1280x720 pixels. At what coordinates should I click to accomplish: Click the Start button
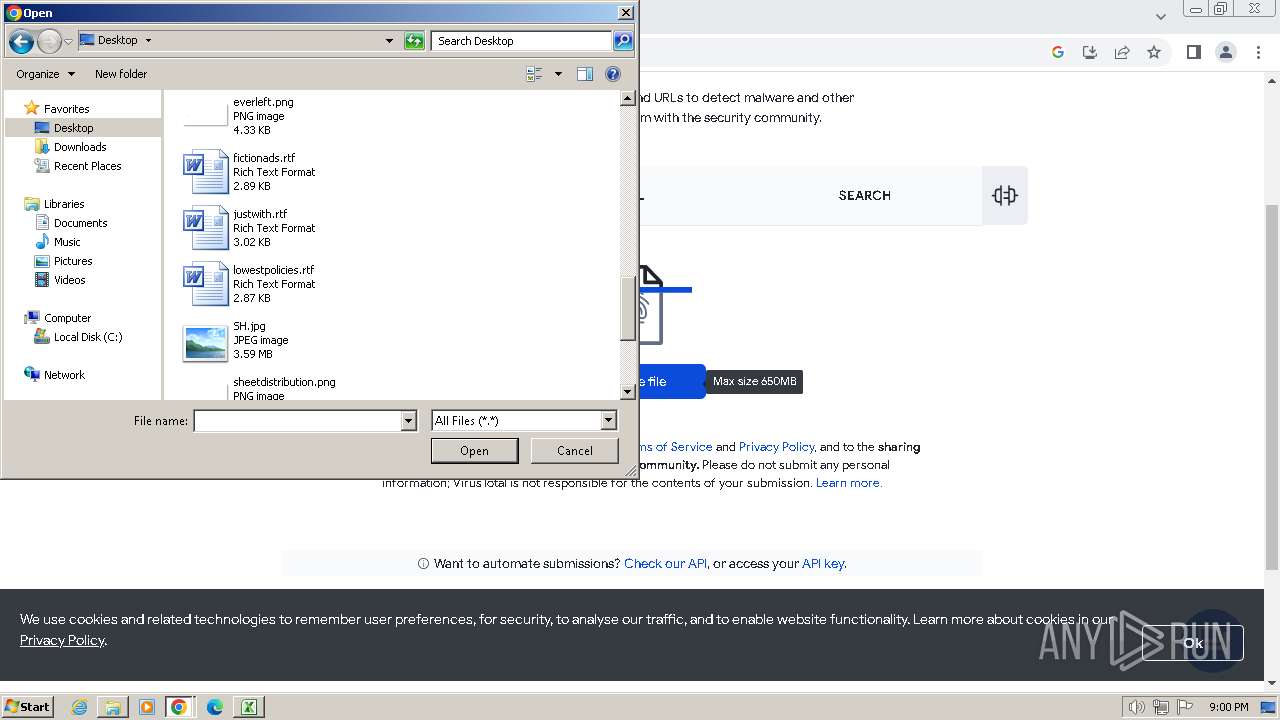(x=27, y=707)
